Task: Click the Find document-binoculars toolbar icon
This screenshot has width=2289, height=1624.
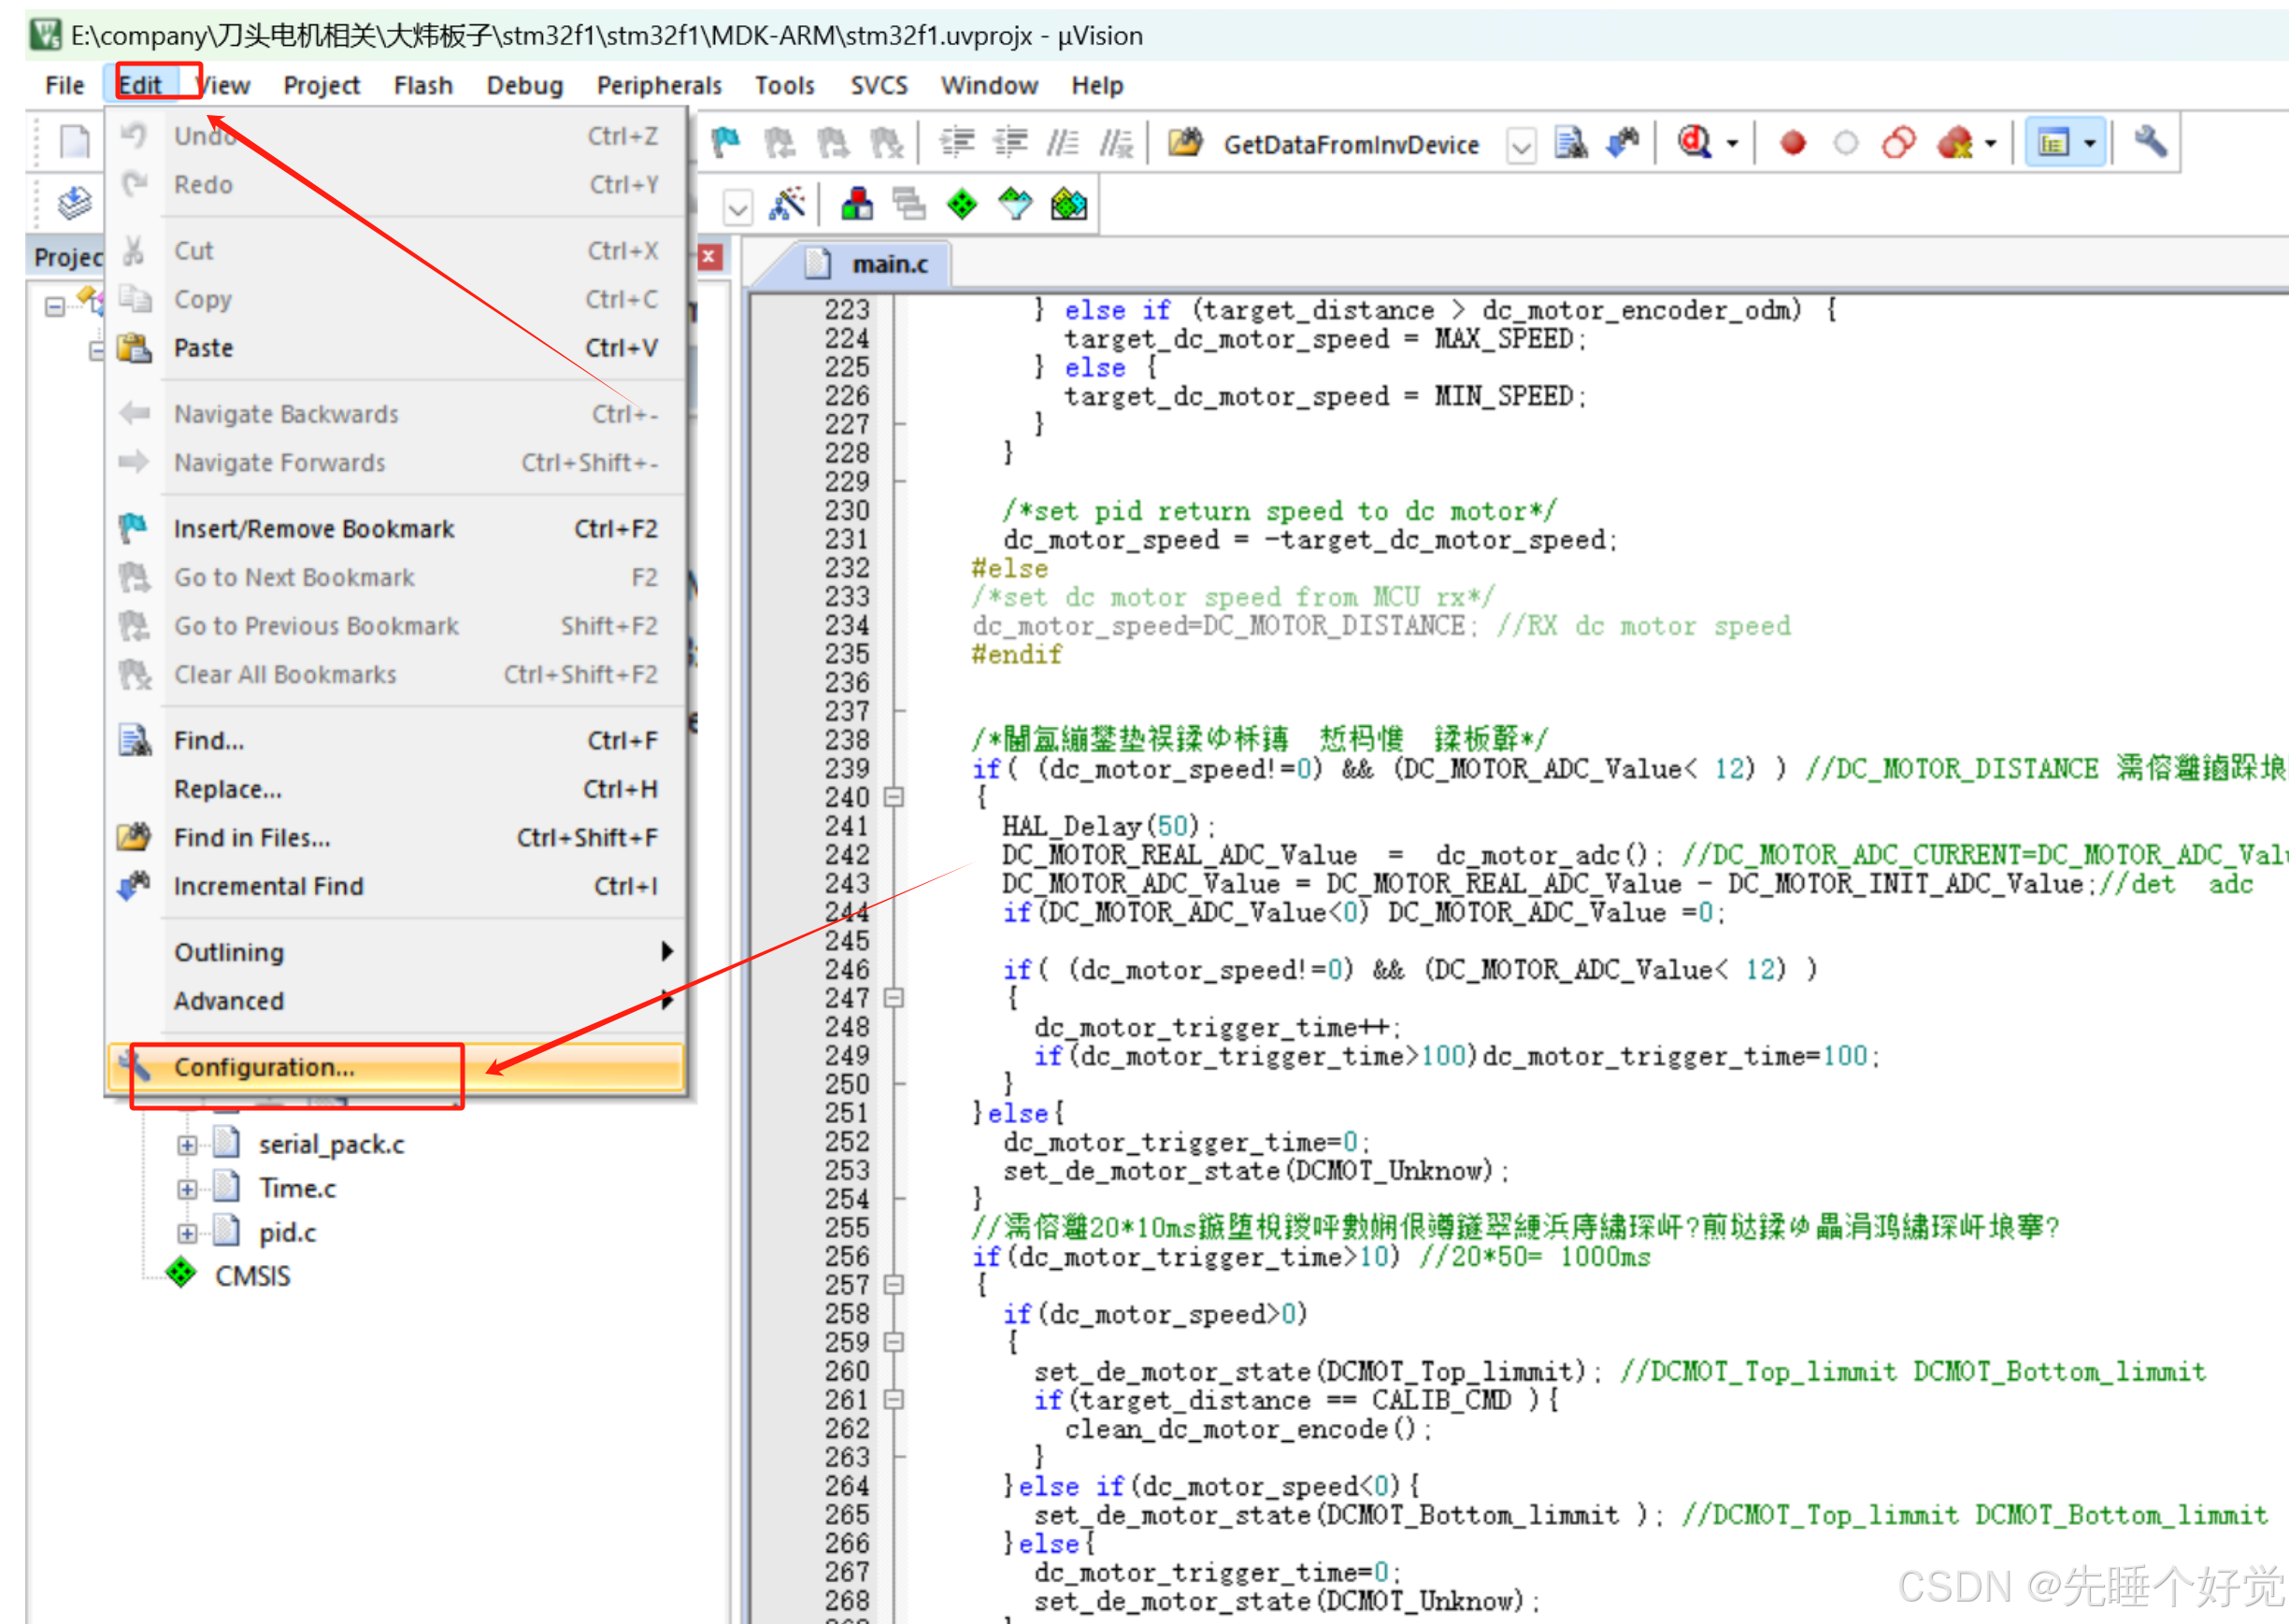Action: 1570,143
